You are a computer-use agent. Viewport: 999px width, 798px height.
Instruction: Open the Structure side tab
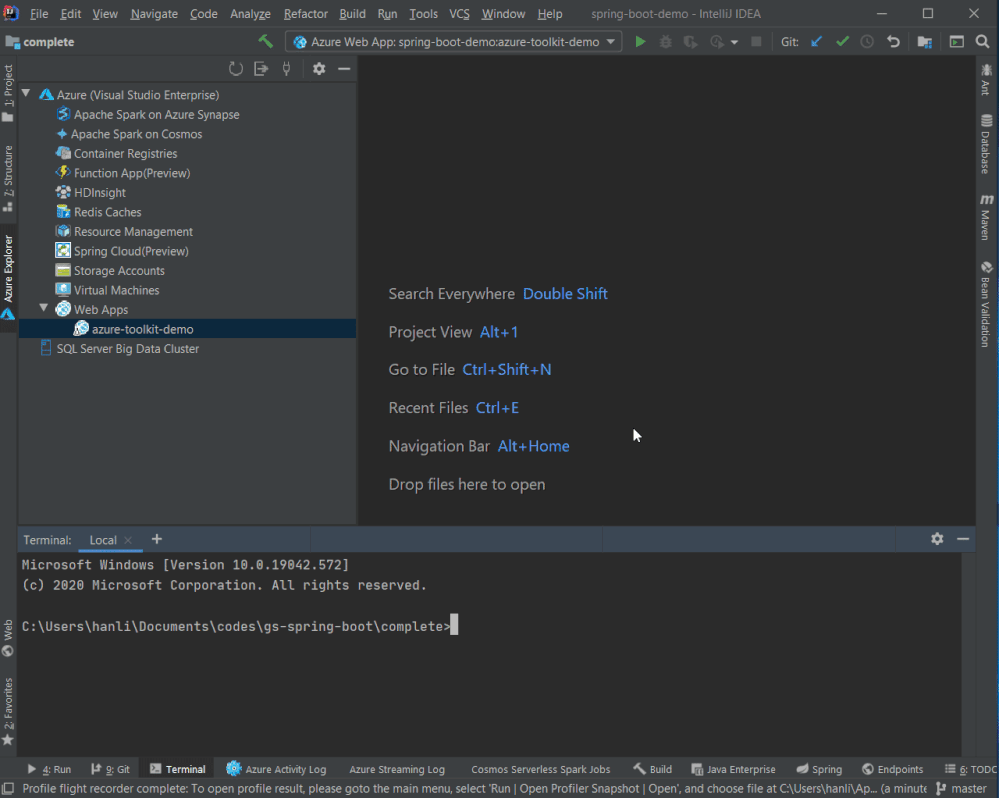click(8, 178)
